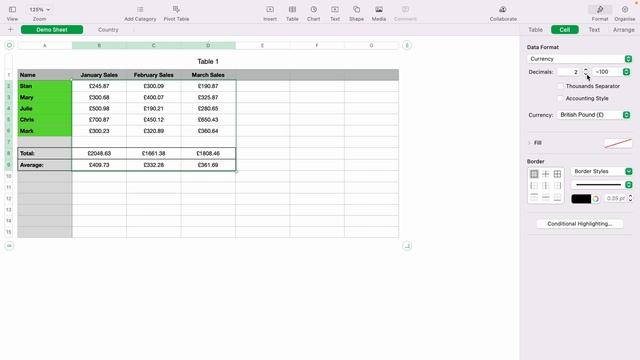Select the inner horizontal border icon
The height and width of the screenshot is (360, 640).
point(546,198)
